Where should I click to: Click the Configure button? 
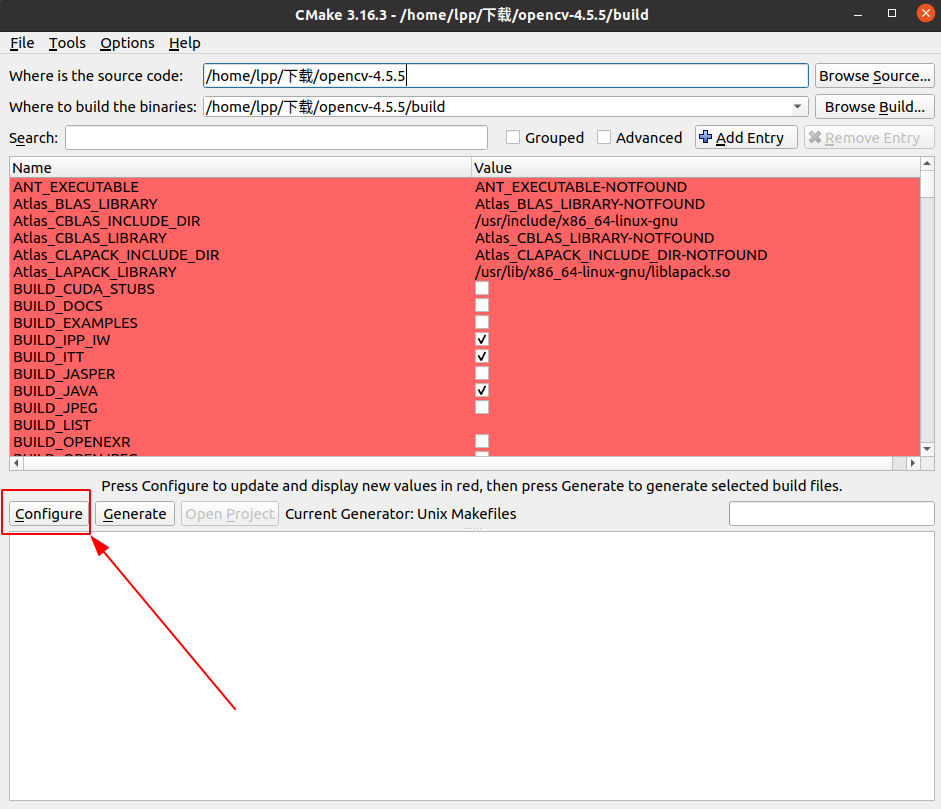click(x=49, y=514)
